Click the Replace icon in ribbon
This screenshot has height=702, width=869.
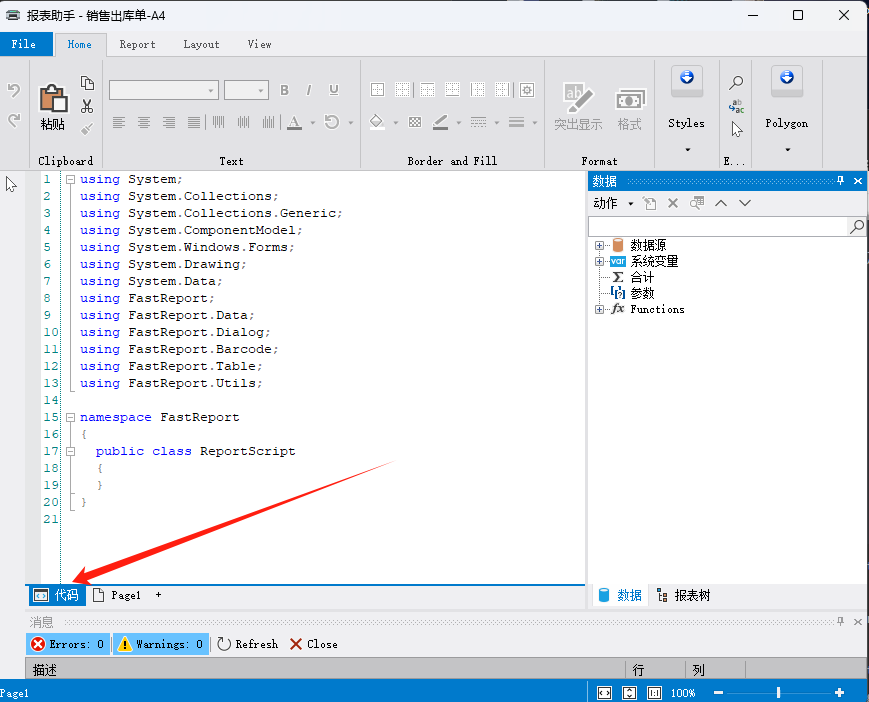[x=736, y=106]
